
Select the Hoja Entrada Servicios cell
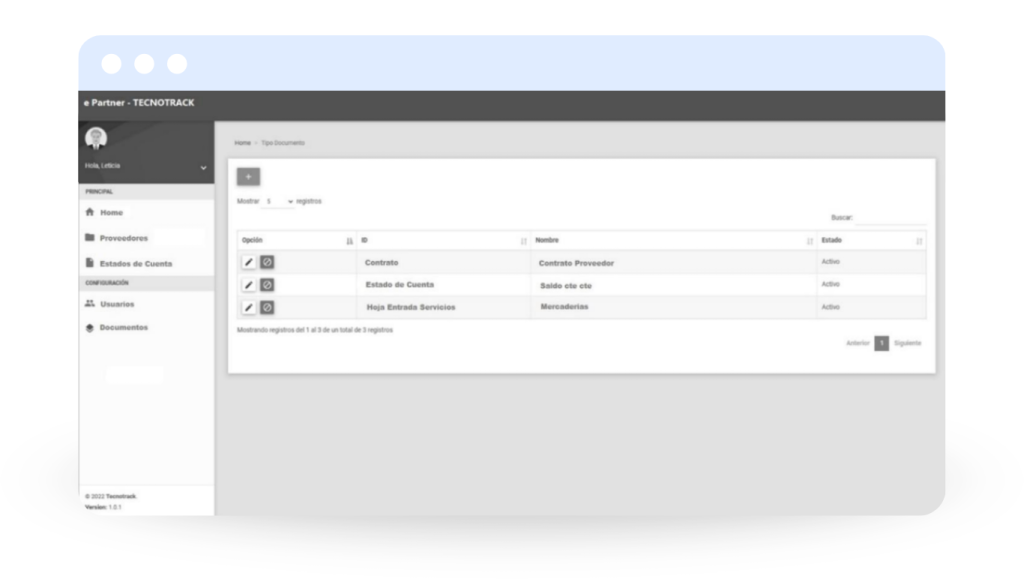411,307
